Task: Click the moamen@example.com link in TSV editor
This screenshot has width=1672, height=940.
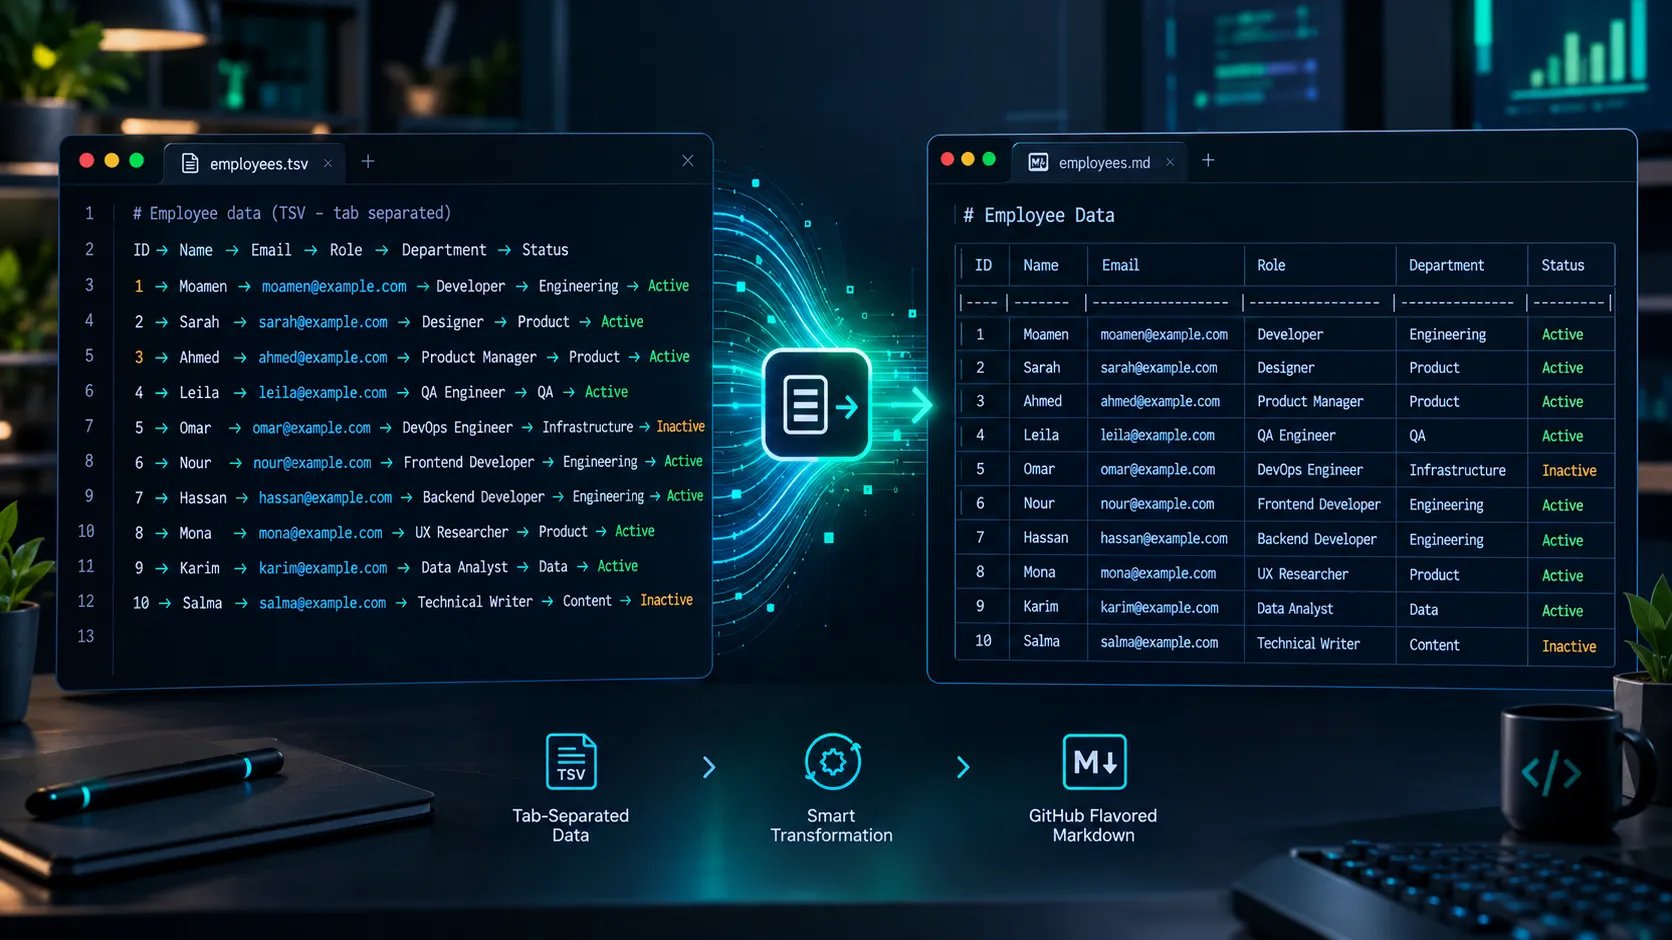Action: point(334,286)
